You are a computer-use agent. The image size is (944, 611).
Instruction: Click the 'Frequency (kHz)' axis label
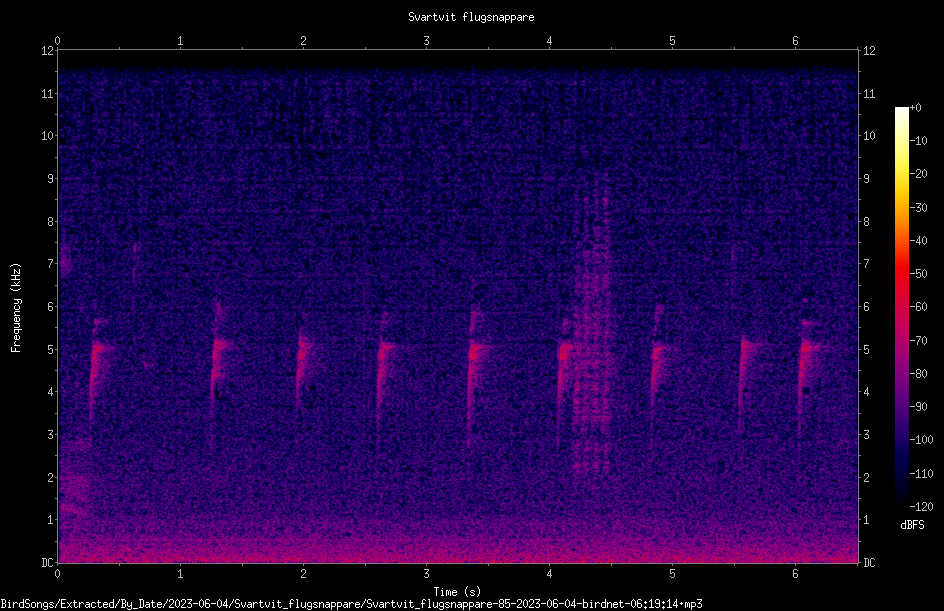pyautogui.click(x=16, y=307)
